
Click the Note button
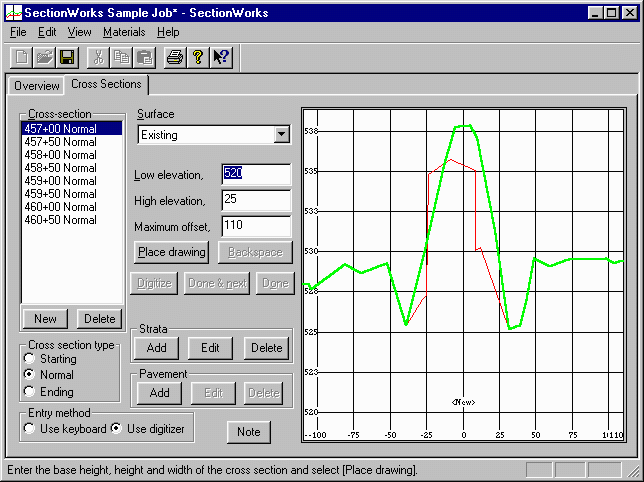coord(248,432)
